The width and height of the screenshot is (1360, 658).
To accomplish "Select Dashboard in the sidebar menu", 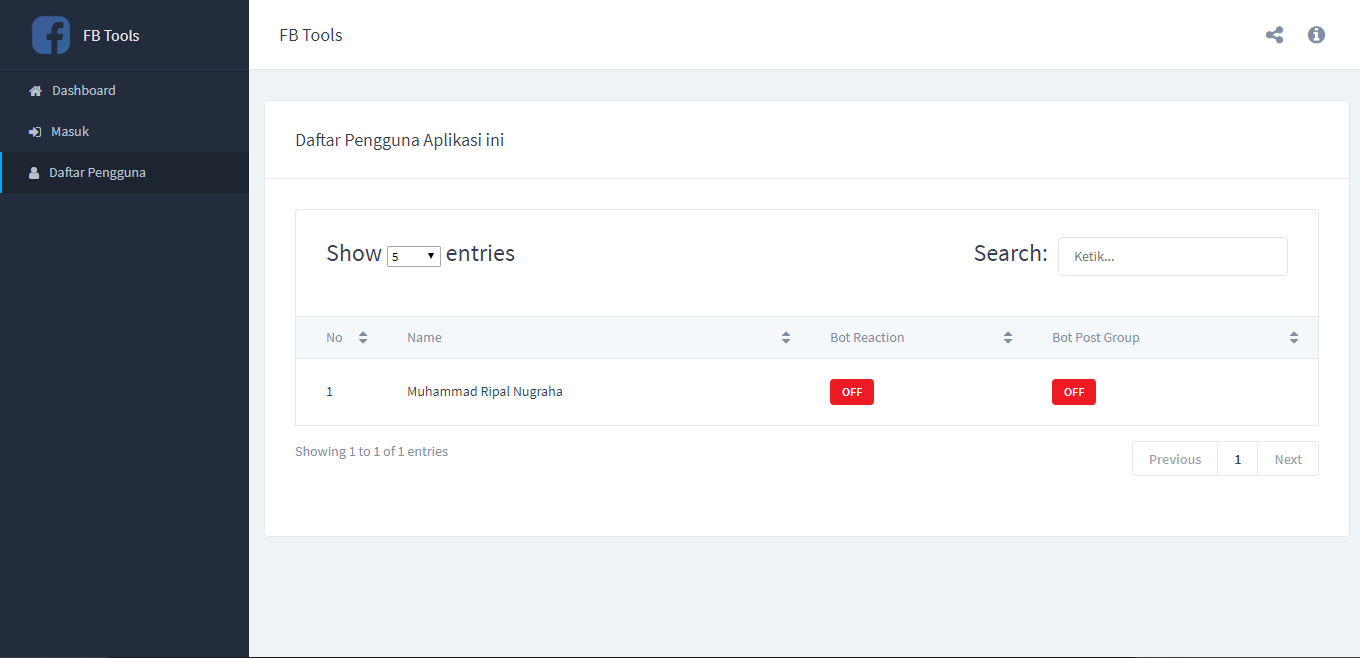I will pos(84,90).
